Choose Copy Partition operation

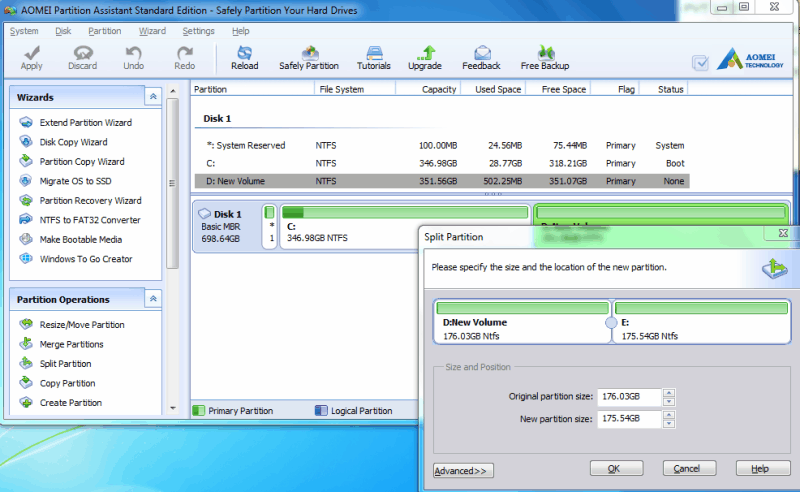click(x=67, y=383)
